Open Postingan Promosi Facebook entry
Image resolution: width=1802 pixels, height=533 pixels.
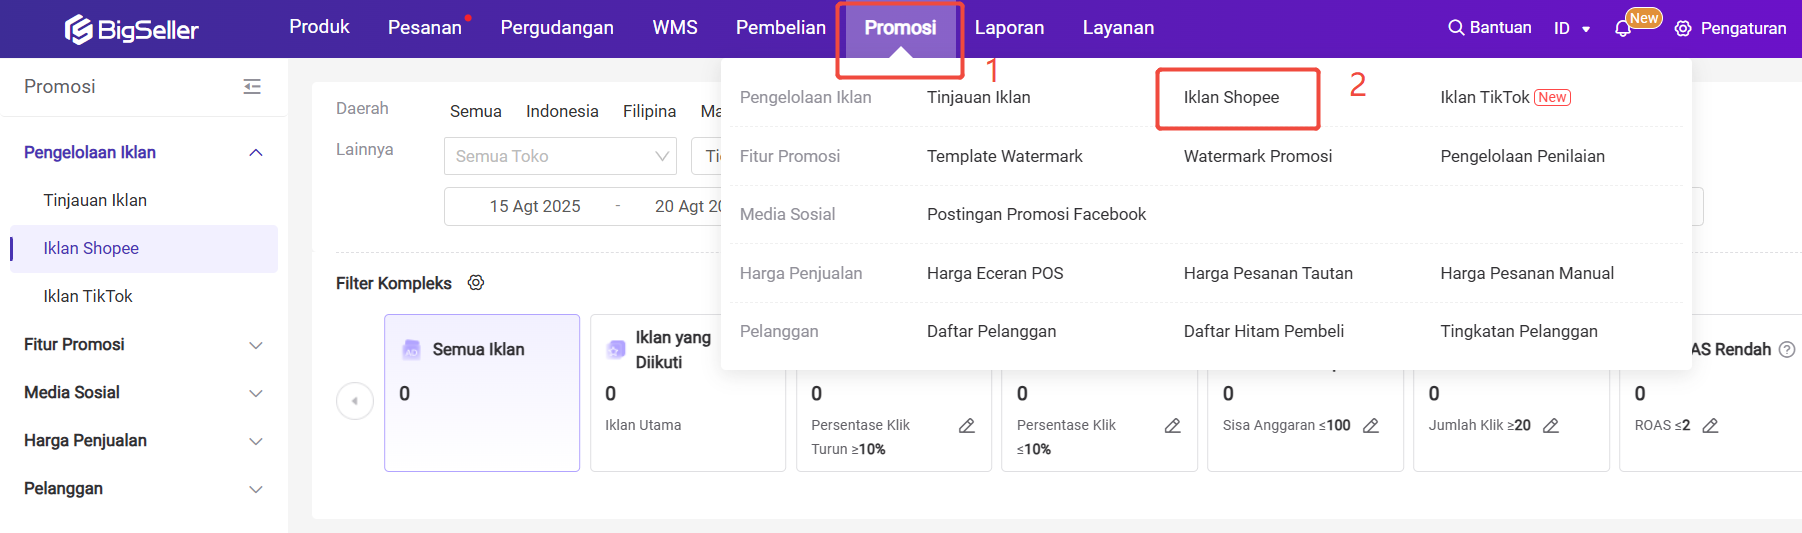coord(1036,214)
